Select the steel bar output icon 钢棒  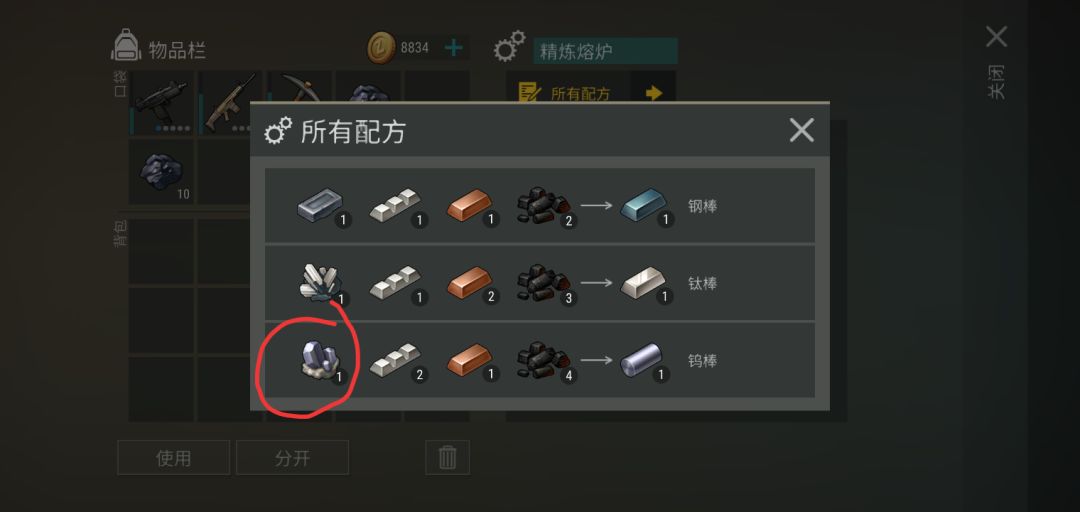point(643,205)
